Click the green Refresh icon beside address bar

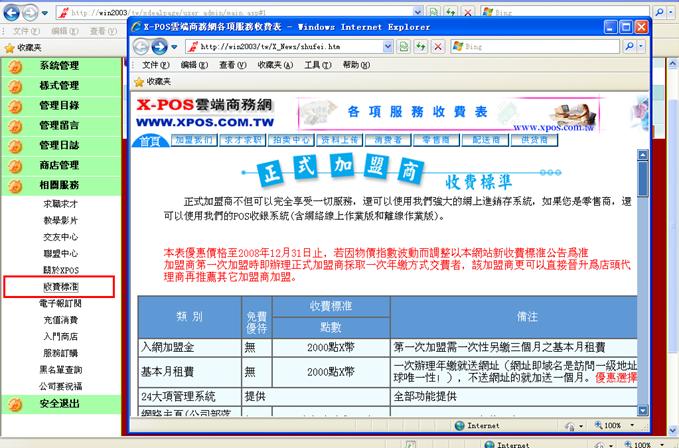pos(419,46)
